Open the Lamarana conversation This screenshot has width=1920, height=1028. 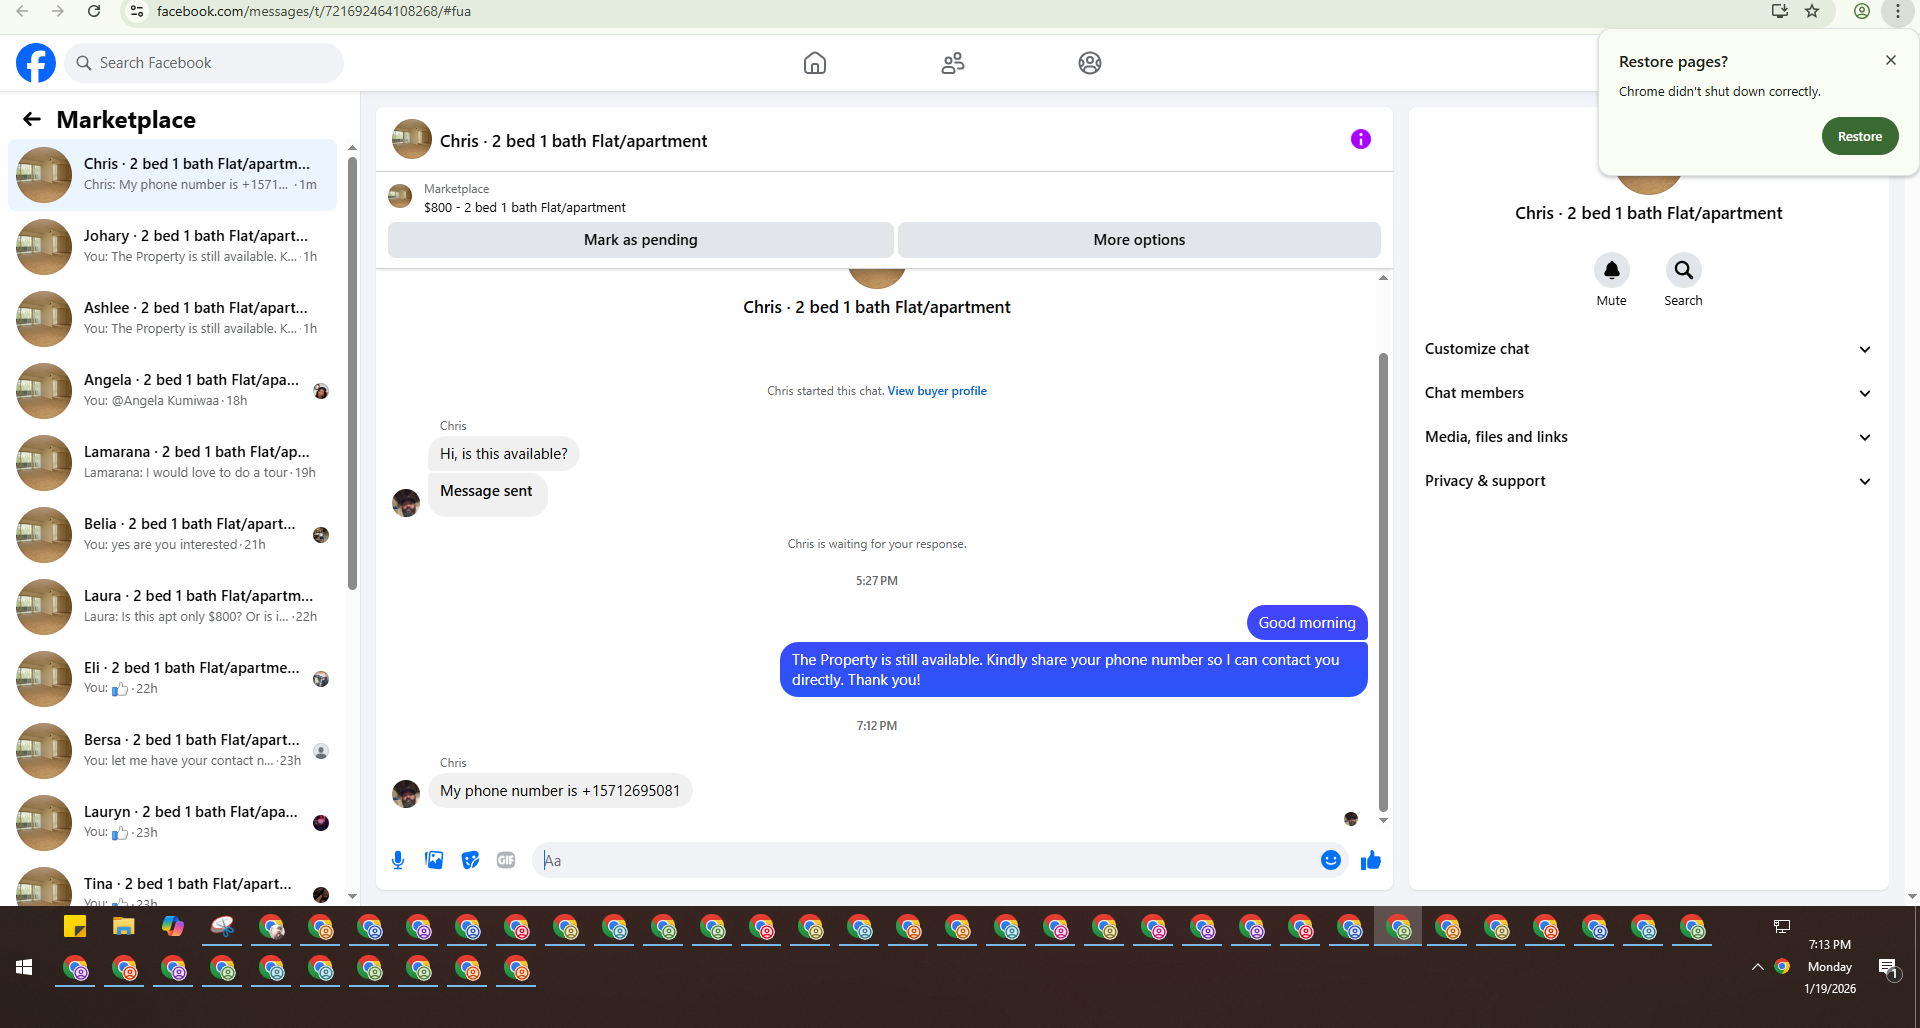click(173, 463)
